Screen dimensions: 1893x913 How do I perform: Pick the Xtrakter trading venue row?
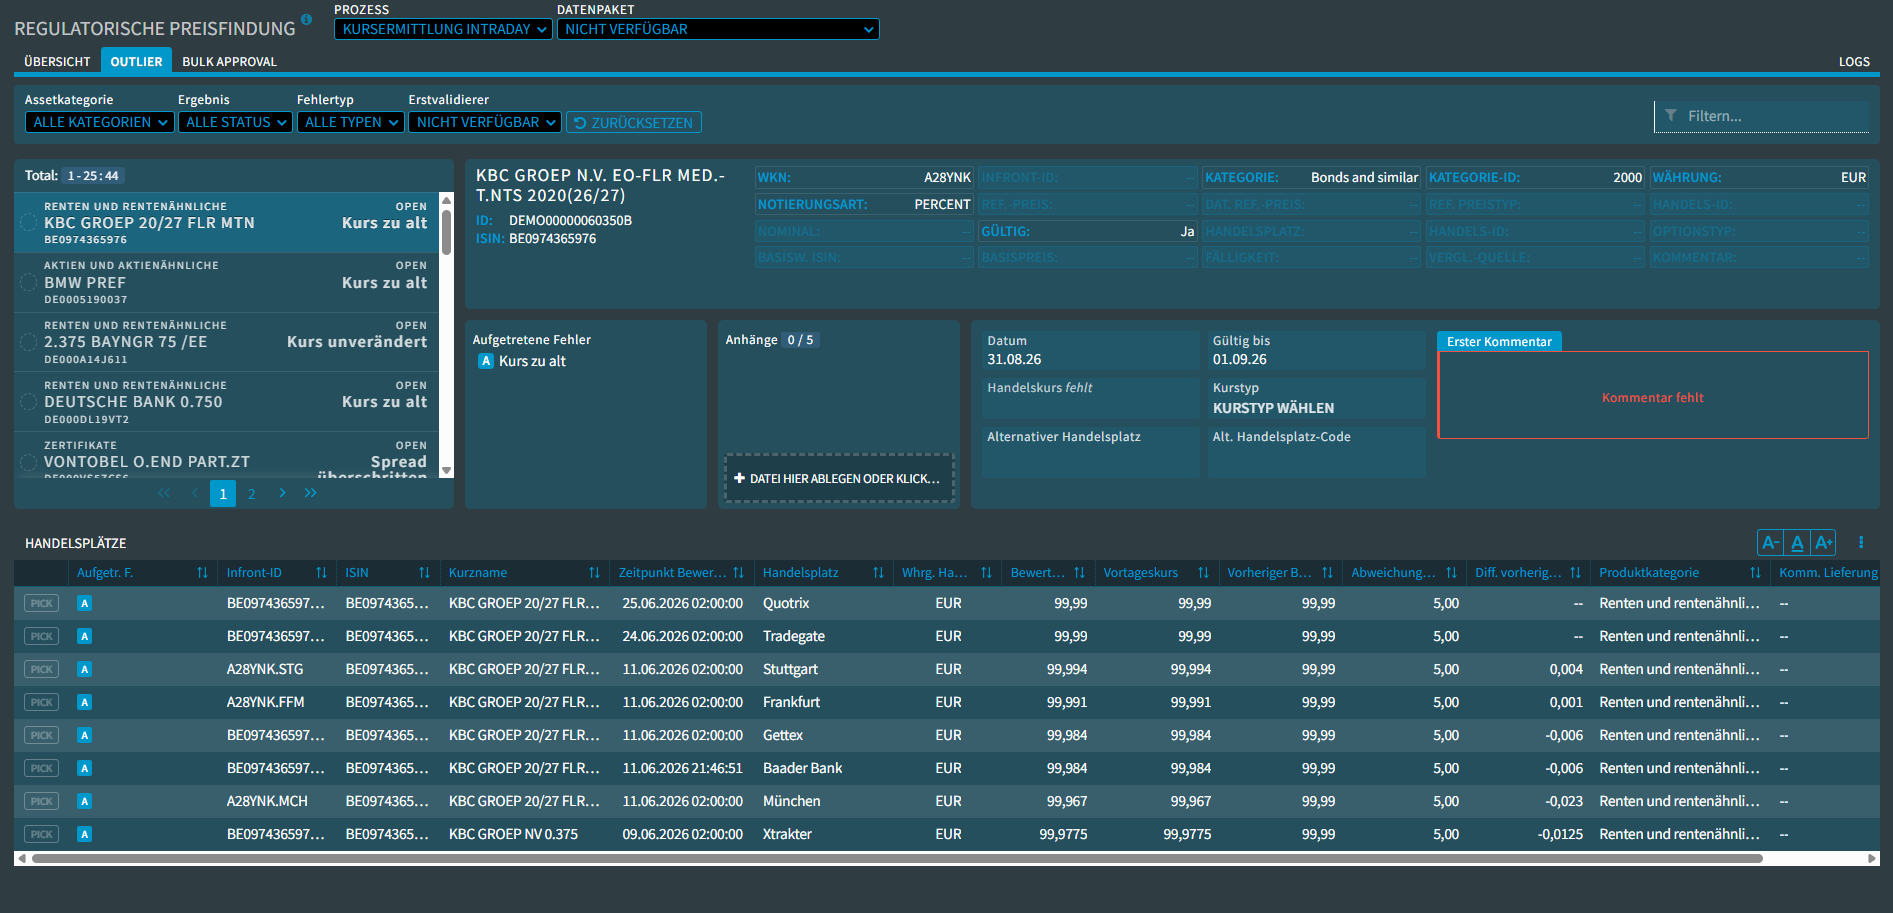(42, 834)
